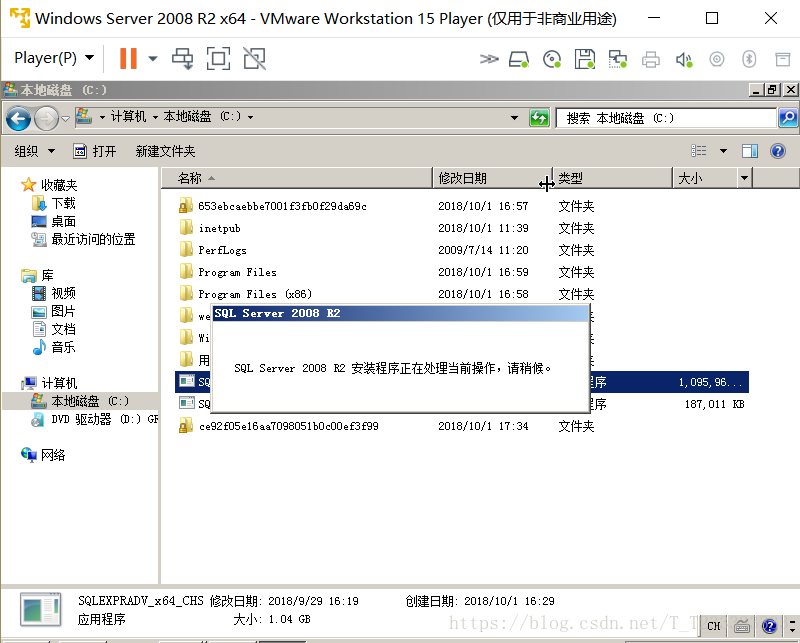This screenshot has height=643, width=800.
Task: Select folder ce92f05e16aa7098051b0c00ef3f99
Action: (289, 426)
